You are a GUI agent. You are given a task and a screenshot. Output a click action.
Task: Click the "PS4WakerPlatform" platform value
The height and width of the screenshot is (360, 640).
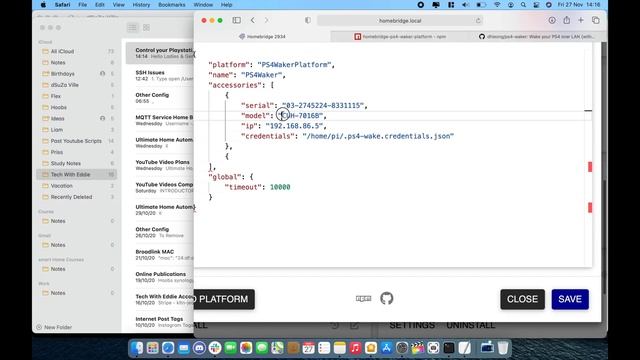(294, 65)
